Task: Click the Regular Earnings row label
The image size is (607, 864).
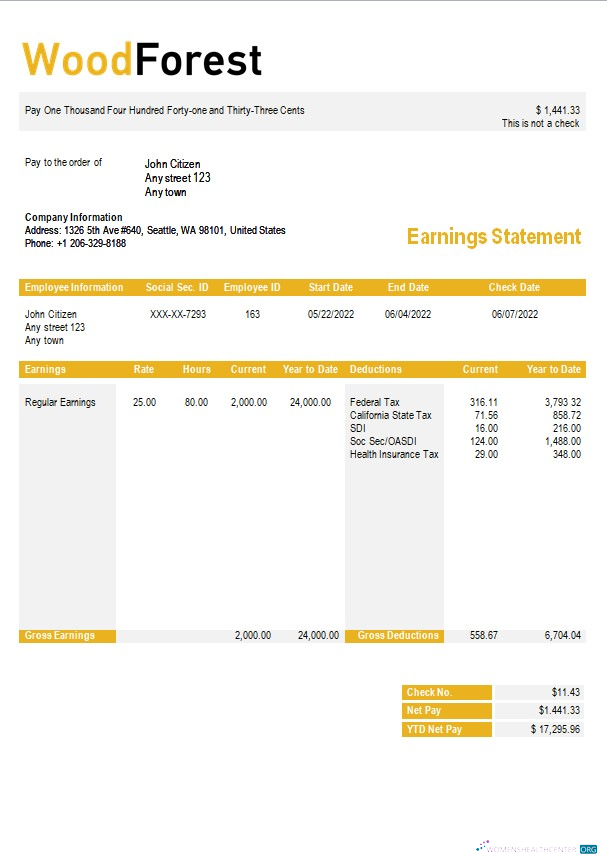Action: tap(60, 402)
